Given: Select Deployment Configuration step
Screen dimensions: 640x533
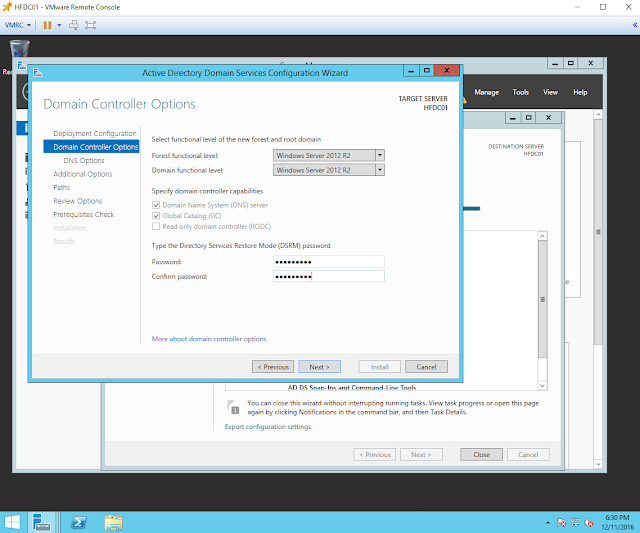Looking at the screenshot, I should click(x=95, y=133).
